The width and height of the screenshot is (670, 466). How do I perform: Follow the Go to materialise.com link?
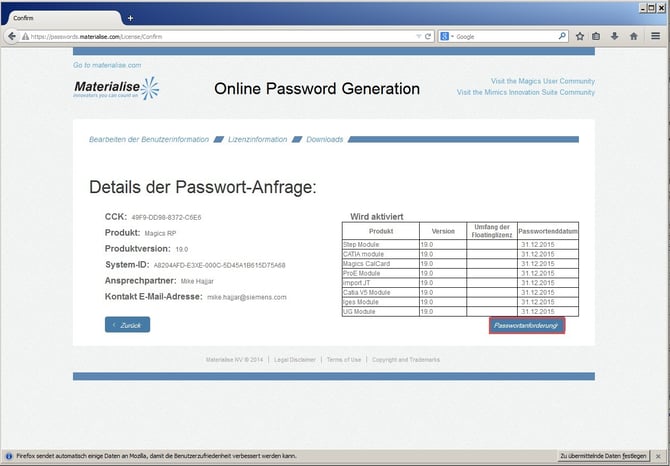[x=107, y=65]
